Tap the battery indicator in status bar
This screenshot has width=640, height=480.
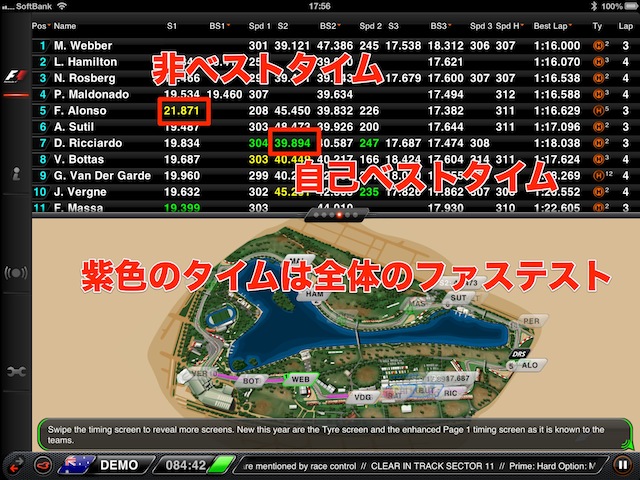click(632, 6)
